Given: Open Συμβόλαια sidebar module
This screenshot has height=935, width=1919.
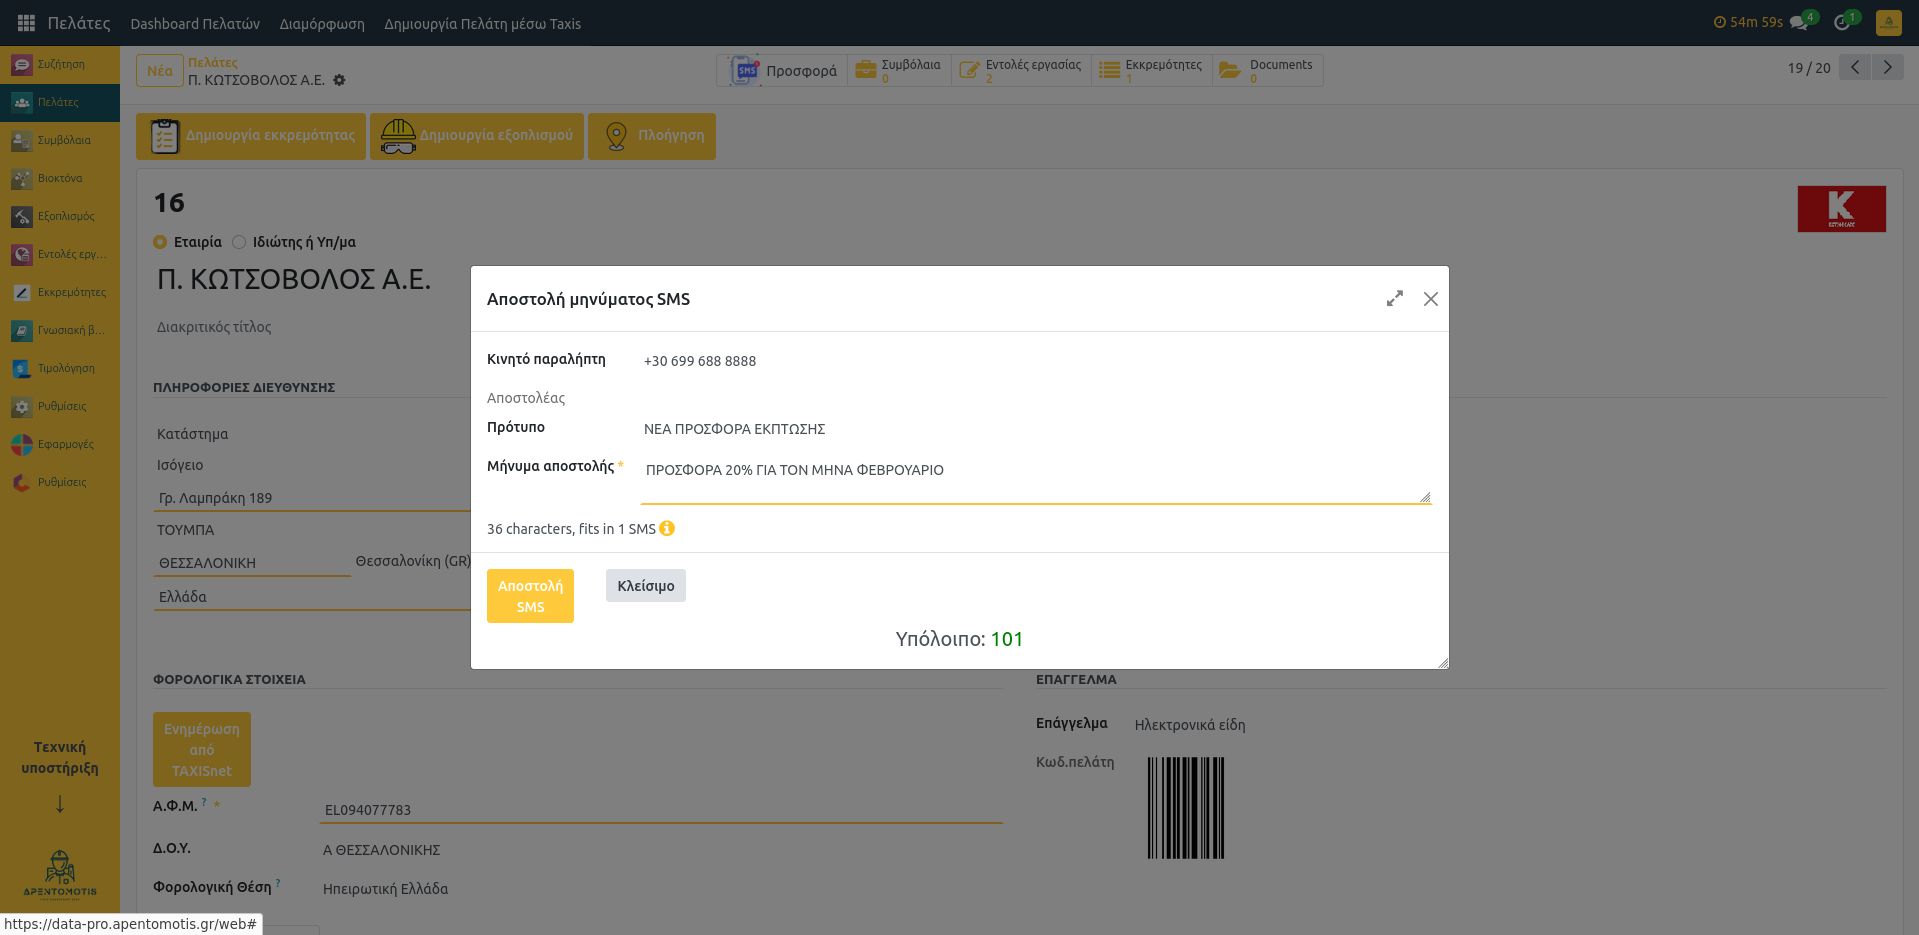Looking at the screenshot, I should pos(60,140).
